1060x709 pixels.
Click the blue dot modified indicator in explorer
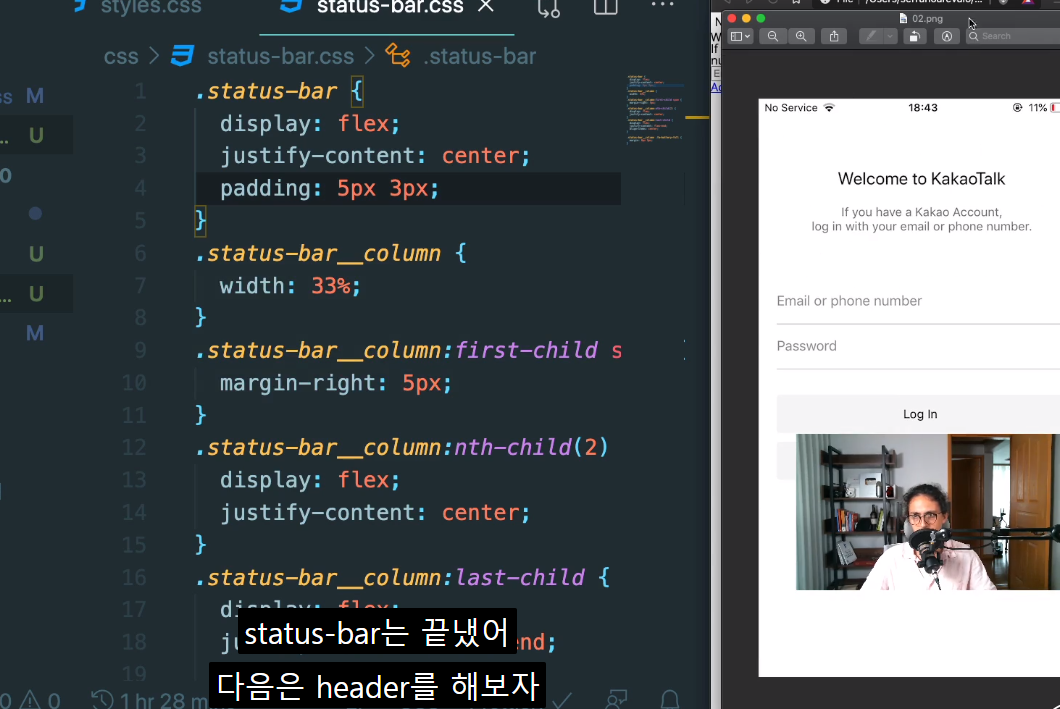(35, 214)
